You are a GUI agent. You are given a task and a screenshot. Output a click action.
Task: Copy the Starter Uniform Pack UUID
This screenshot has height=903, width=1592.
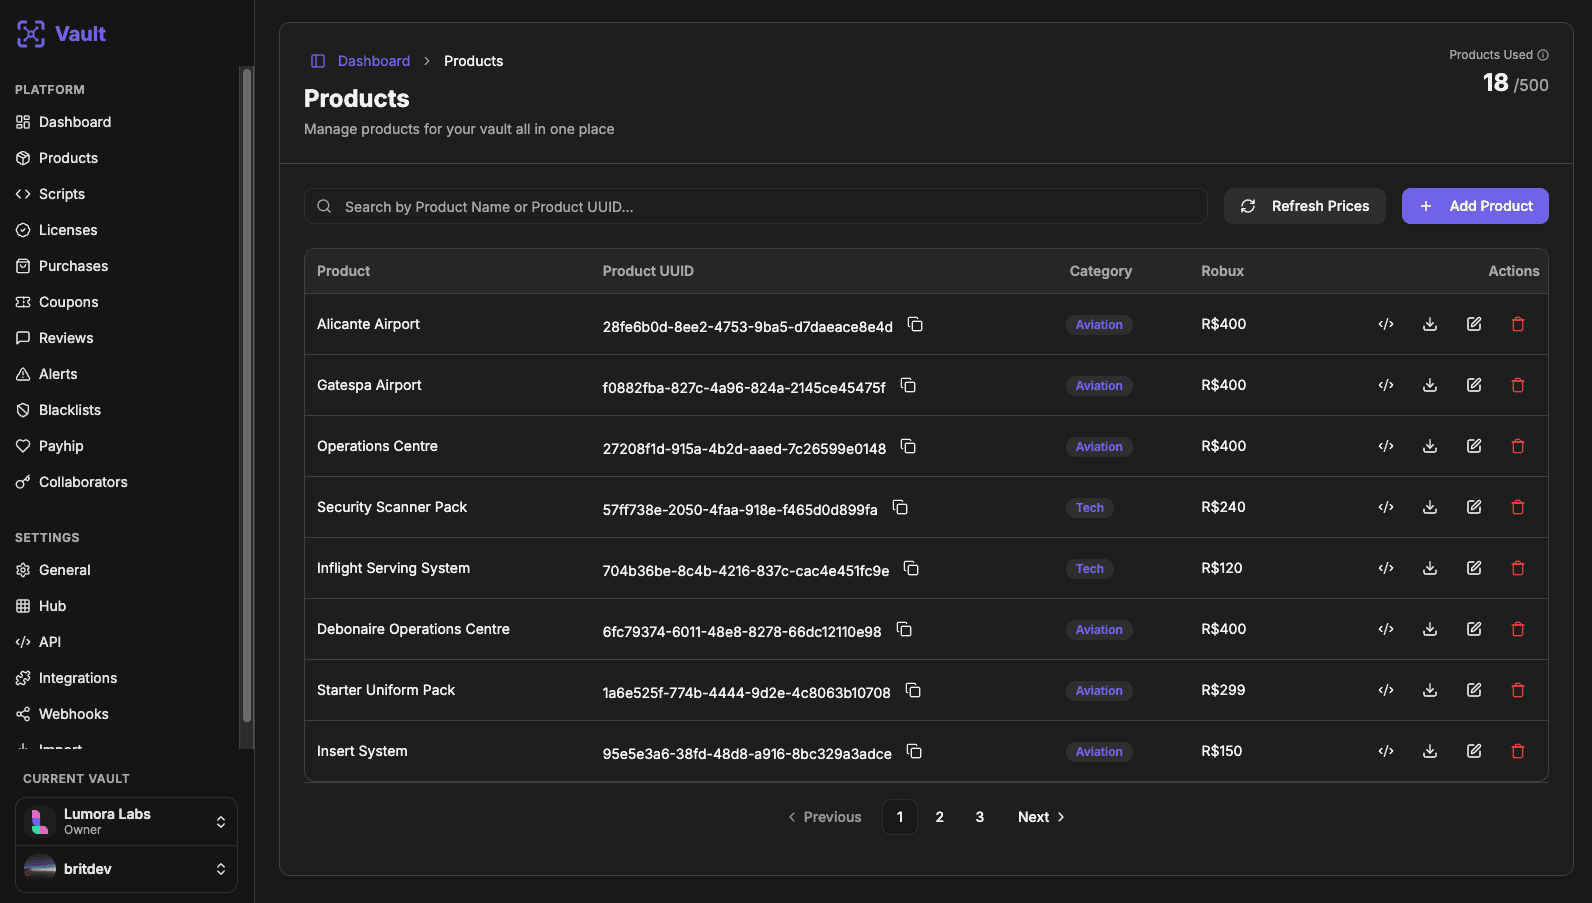[x=913, y=690]
